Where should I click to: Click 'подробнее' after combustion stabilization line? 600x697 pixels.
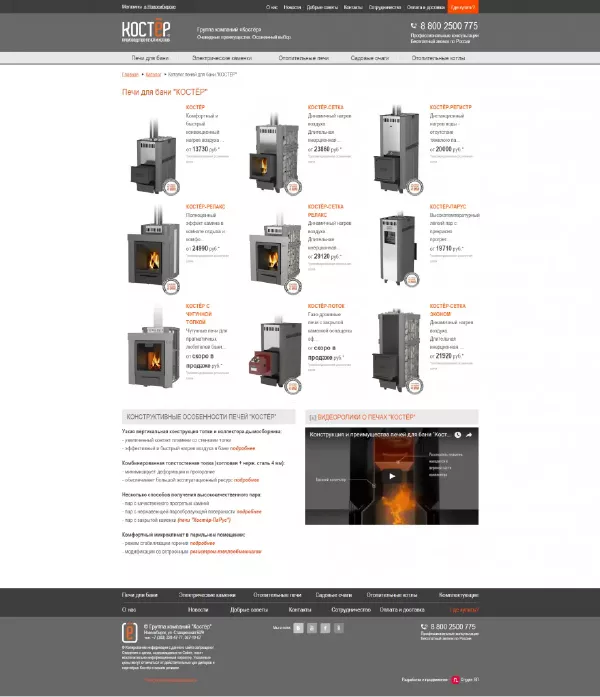(x=202, y=543)
